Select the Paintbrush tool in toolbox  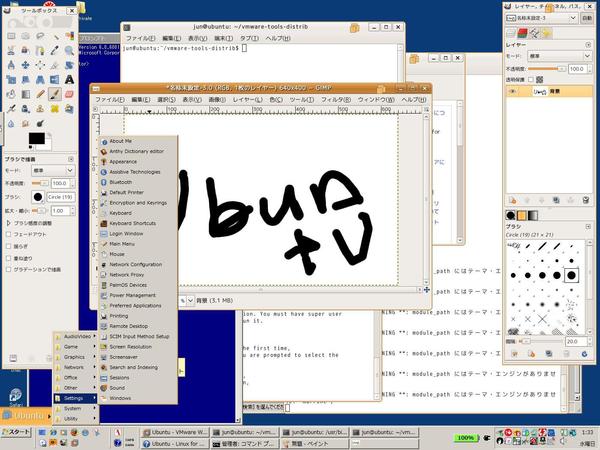55,93
